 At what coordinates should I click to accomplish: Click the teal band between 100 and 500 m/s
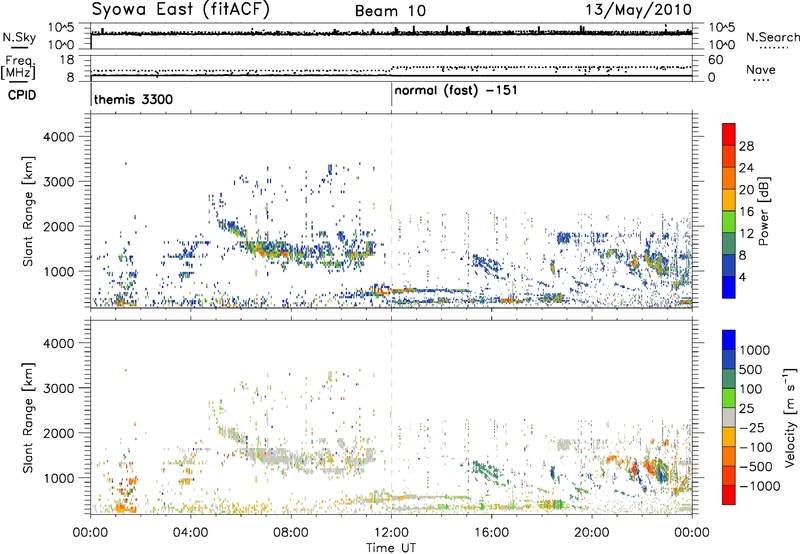pos(729,379)
